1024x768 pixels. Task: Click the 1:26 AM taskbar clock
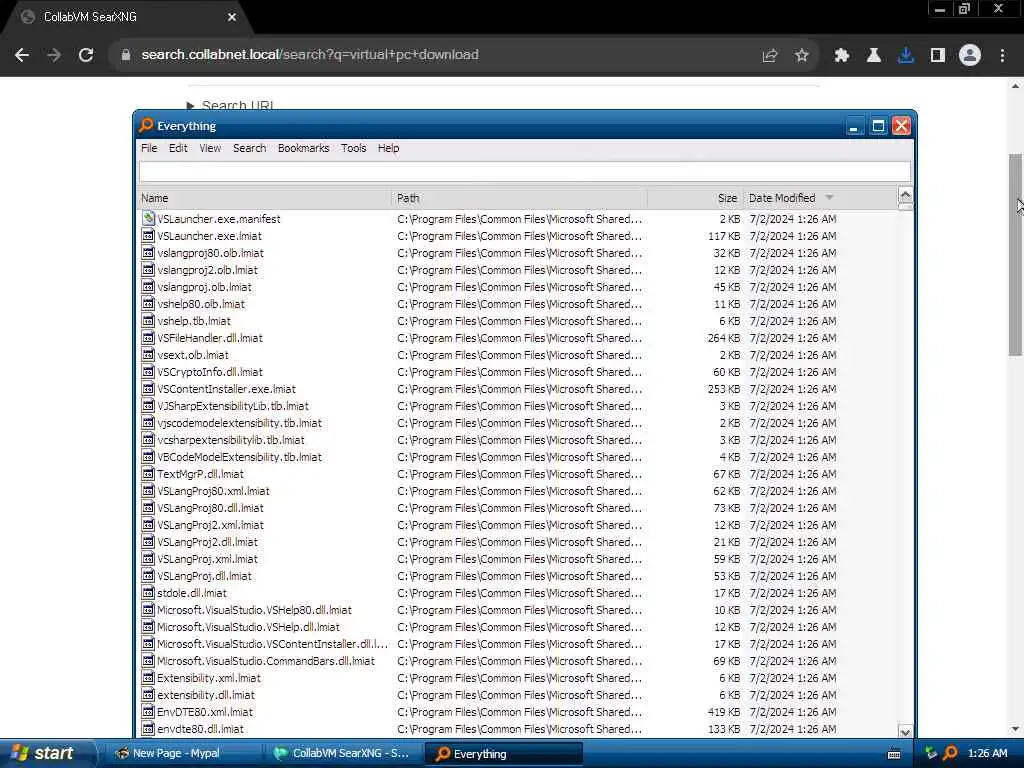pos(987,753)
